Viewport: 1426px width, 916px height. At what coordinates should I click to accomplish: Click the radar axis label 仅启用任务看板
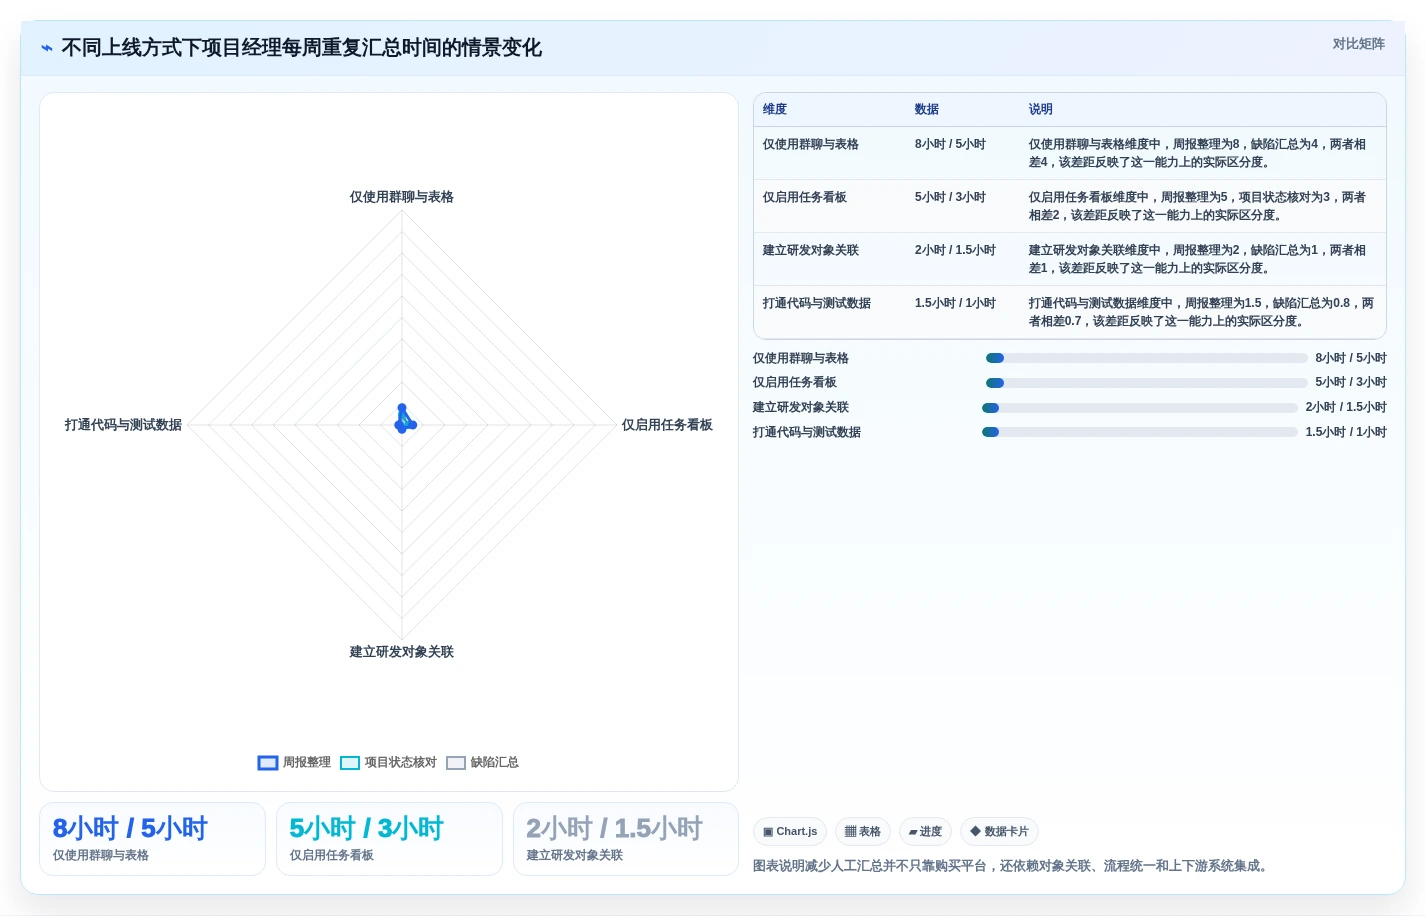point(667,425)
